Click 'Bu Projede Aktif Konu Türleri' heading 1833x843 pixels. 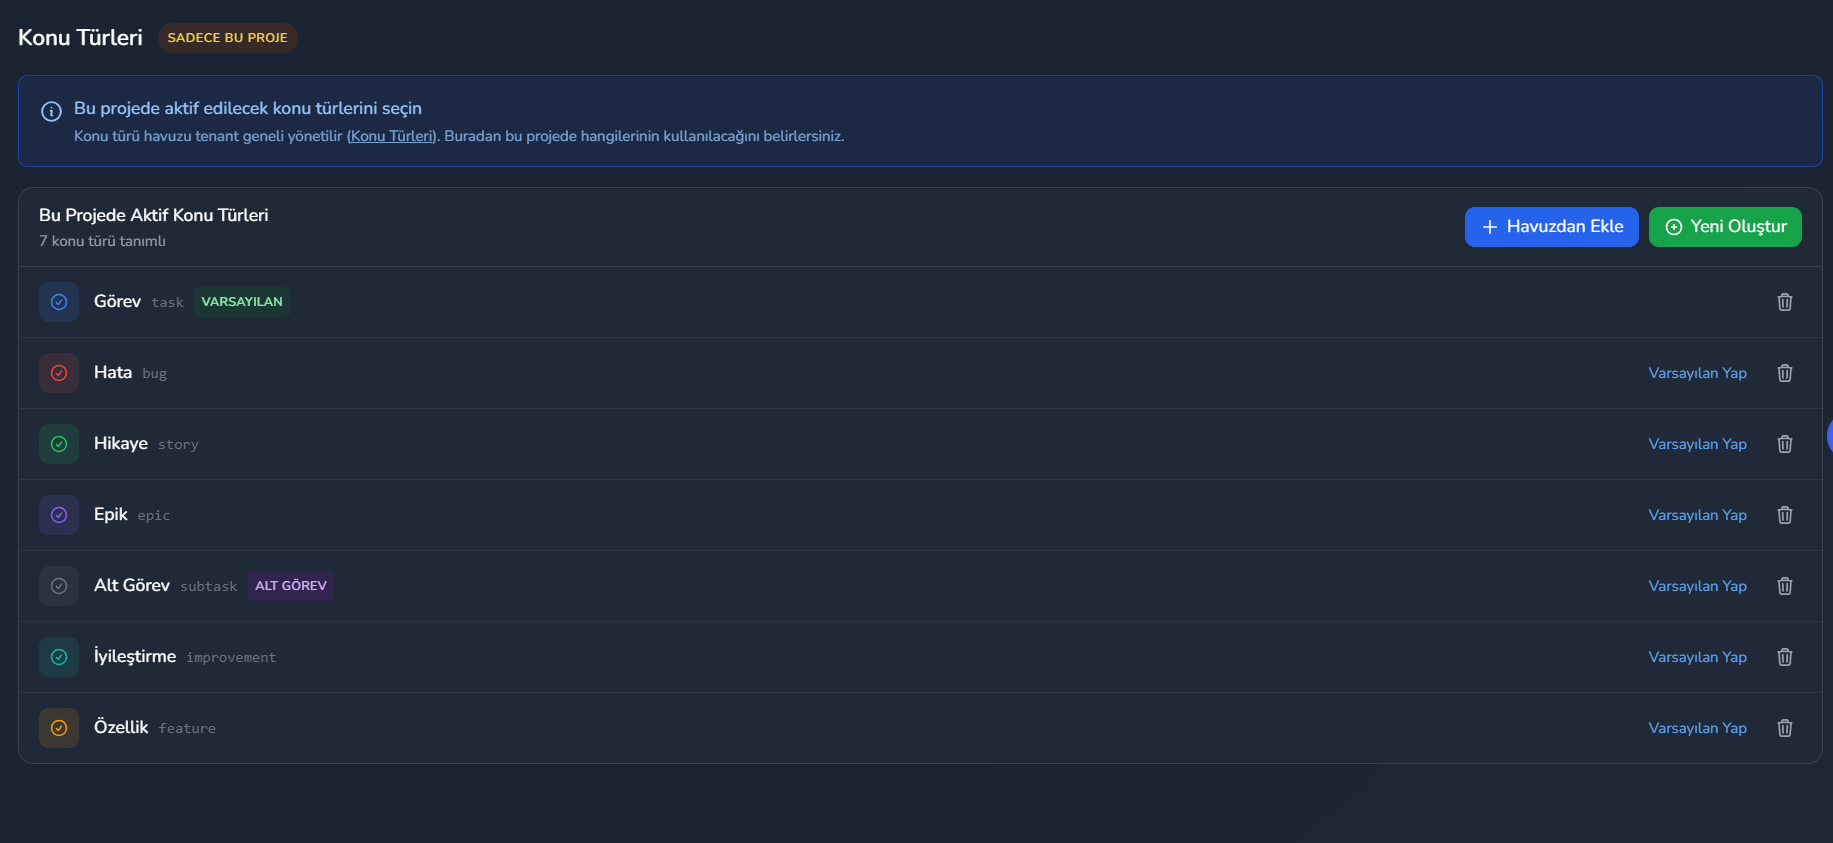153,215
